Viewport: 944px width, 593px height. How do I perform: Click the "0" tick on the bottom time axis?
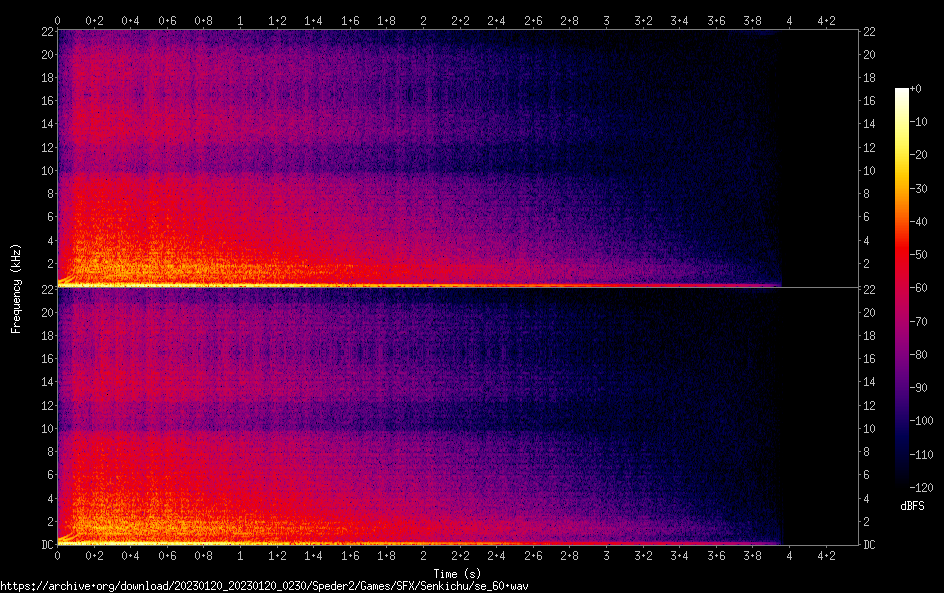58,556
